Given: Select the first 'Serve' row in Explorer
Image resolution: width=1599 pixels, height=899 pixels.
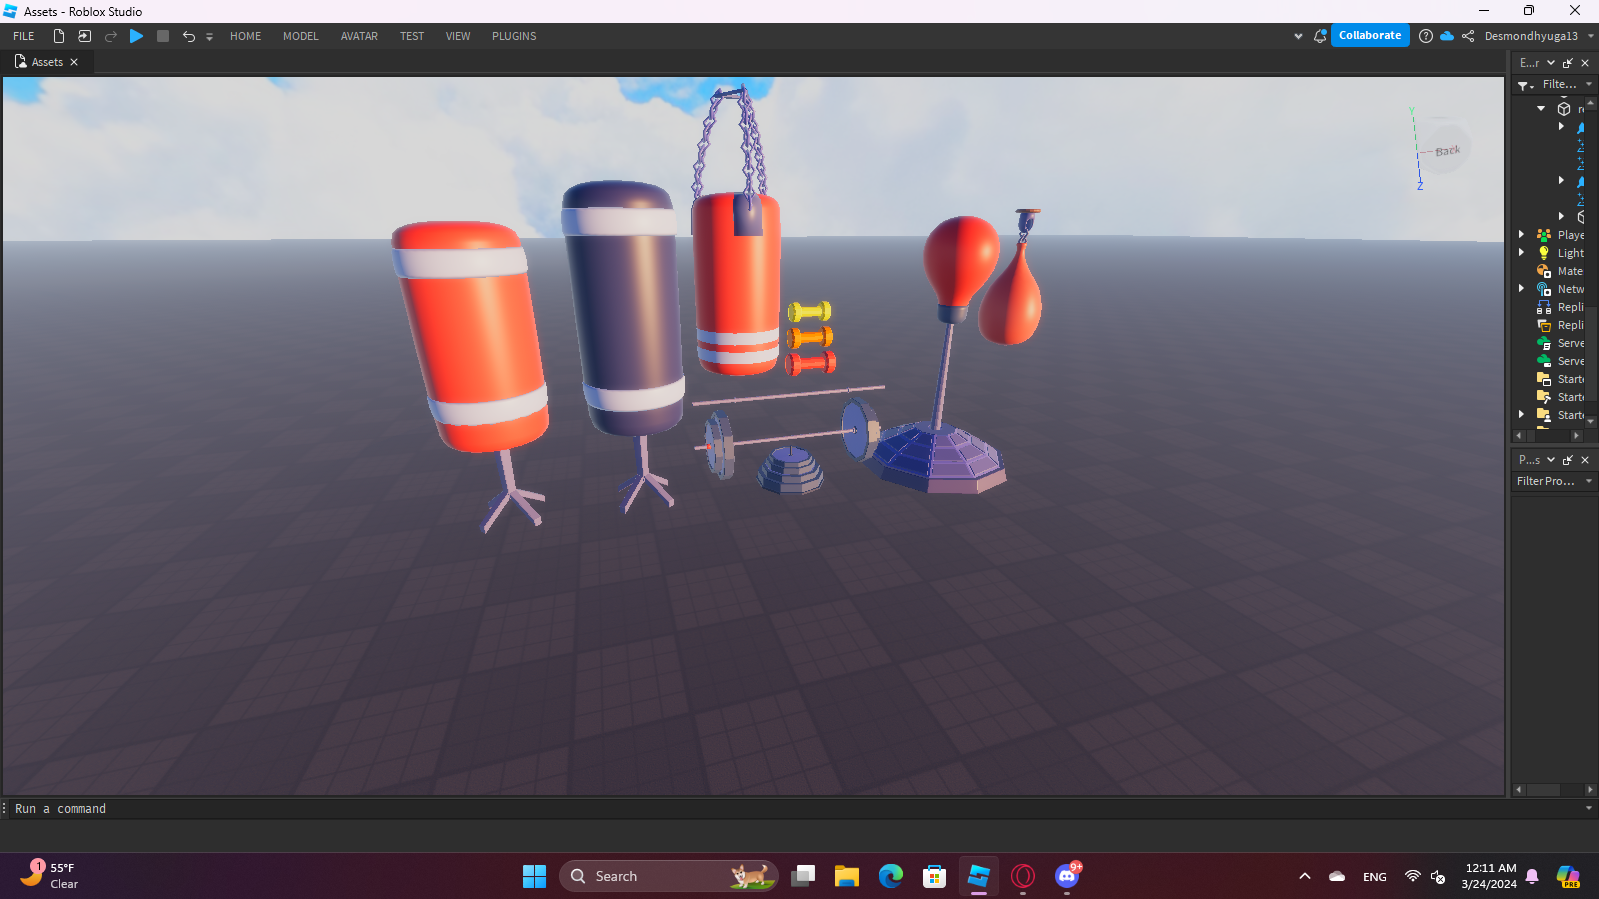Looking at the screenshot, I should click(1560, 343).
